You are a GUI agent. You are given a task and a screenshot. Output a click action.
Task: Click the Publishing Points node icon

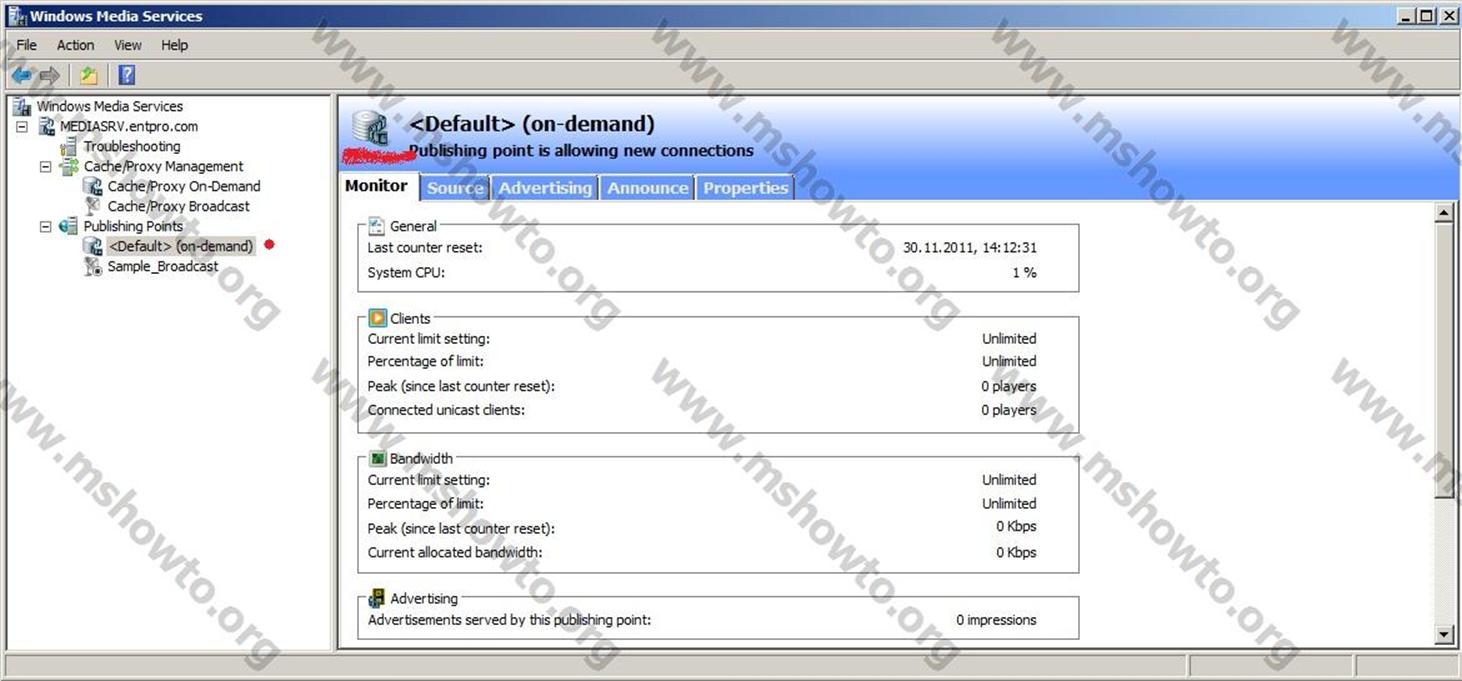pos(69,226)
